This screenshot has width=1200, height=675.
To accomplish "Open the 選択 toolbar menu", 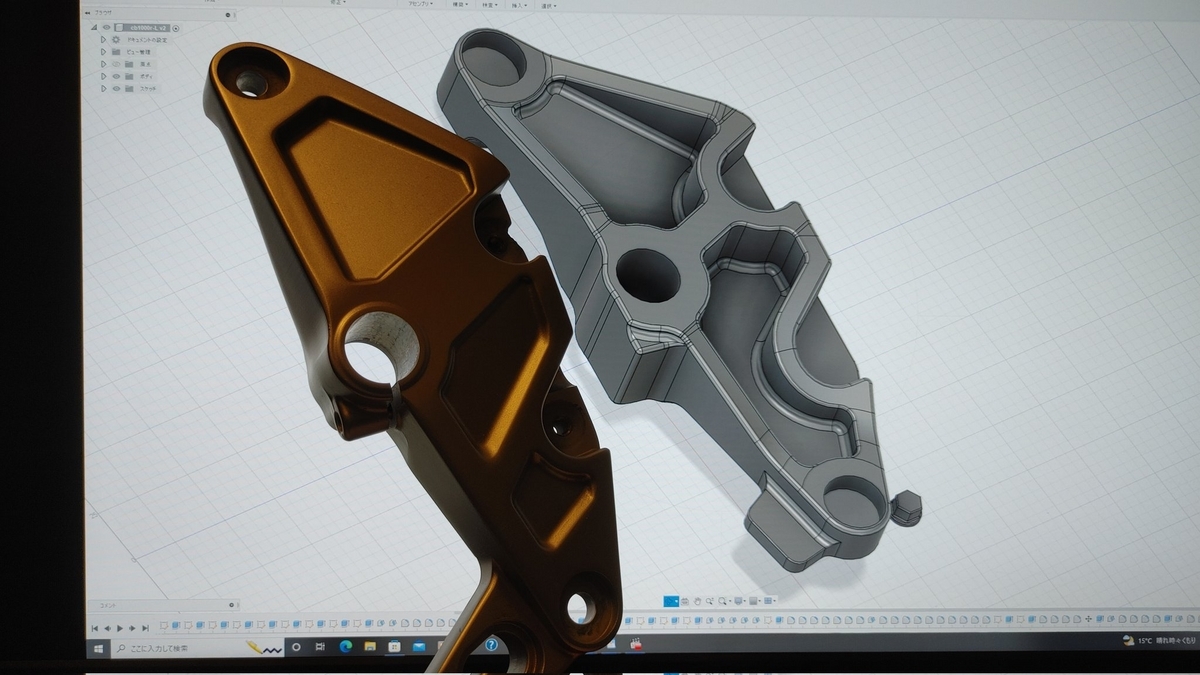I will (549, 5).
